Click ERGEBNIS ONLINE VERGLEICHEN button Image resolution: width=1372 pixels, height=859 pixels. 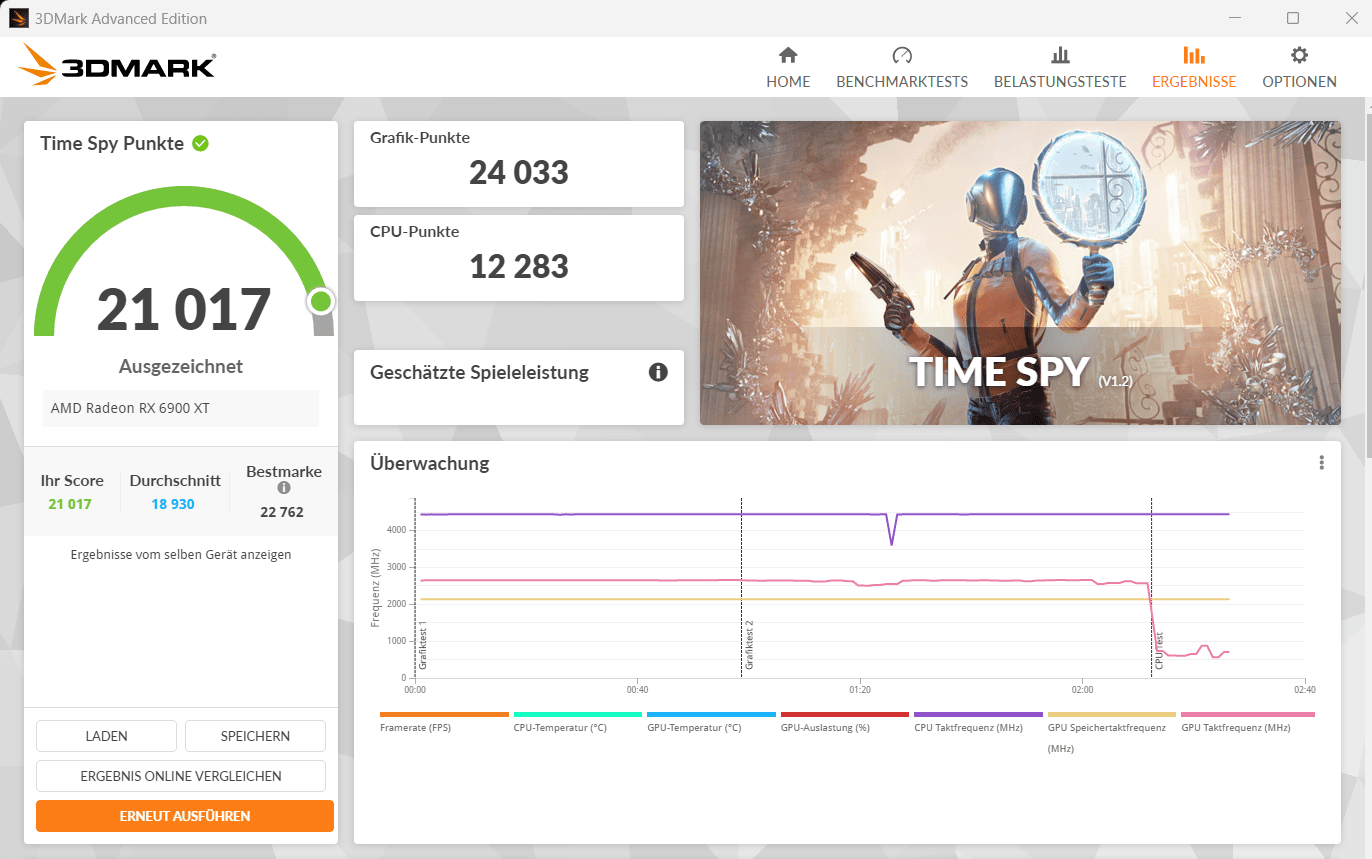click(x=181, y=776)
